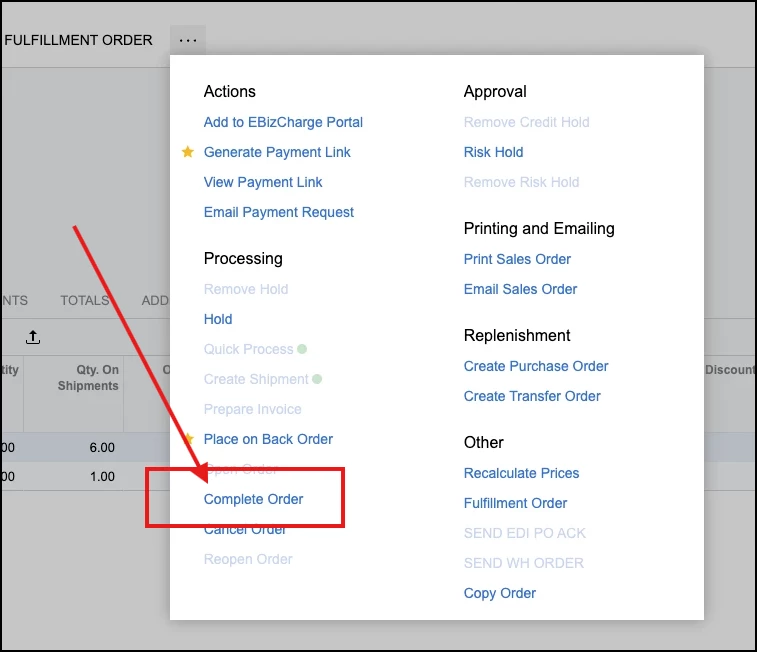Choose Print Sales Order
757x652 pixels.
pos(517,259)
